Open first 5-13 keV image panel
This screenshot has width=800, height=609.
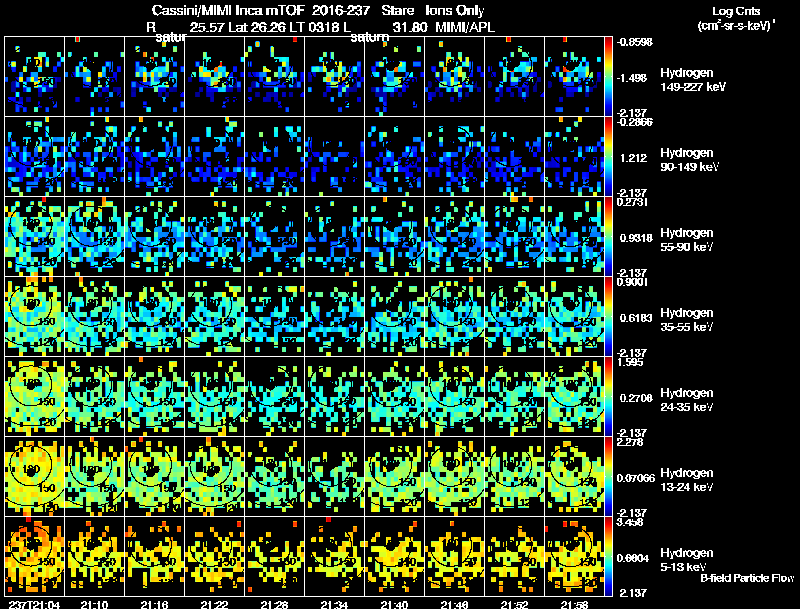point(35,556)
